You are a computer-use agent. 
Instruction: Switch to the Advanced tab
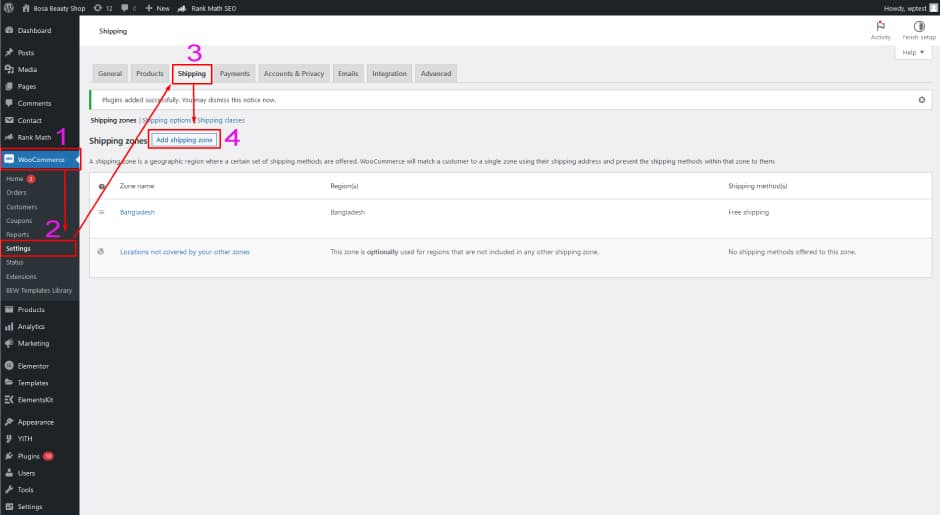(x=436, y=73)
